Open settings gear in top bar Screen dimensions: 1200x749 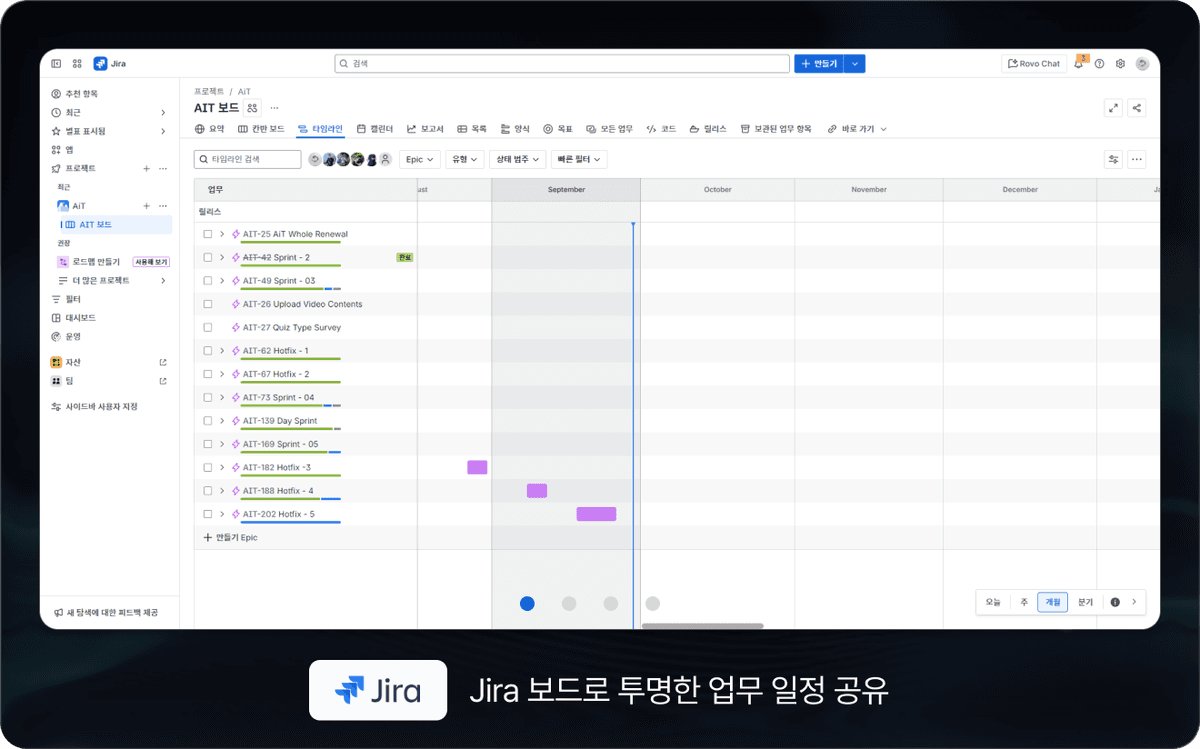click(x=1120, y=64)
